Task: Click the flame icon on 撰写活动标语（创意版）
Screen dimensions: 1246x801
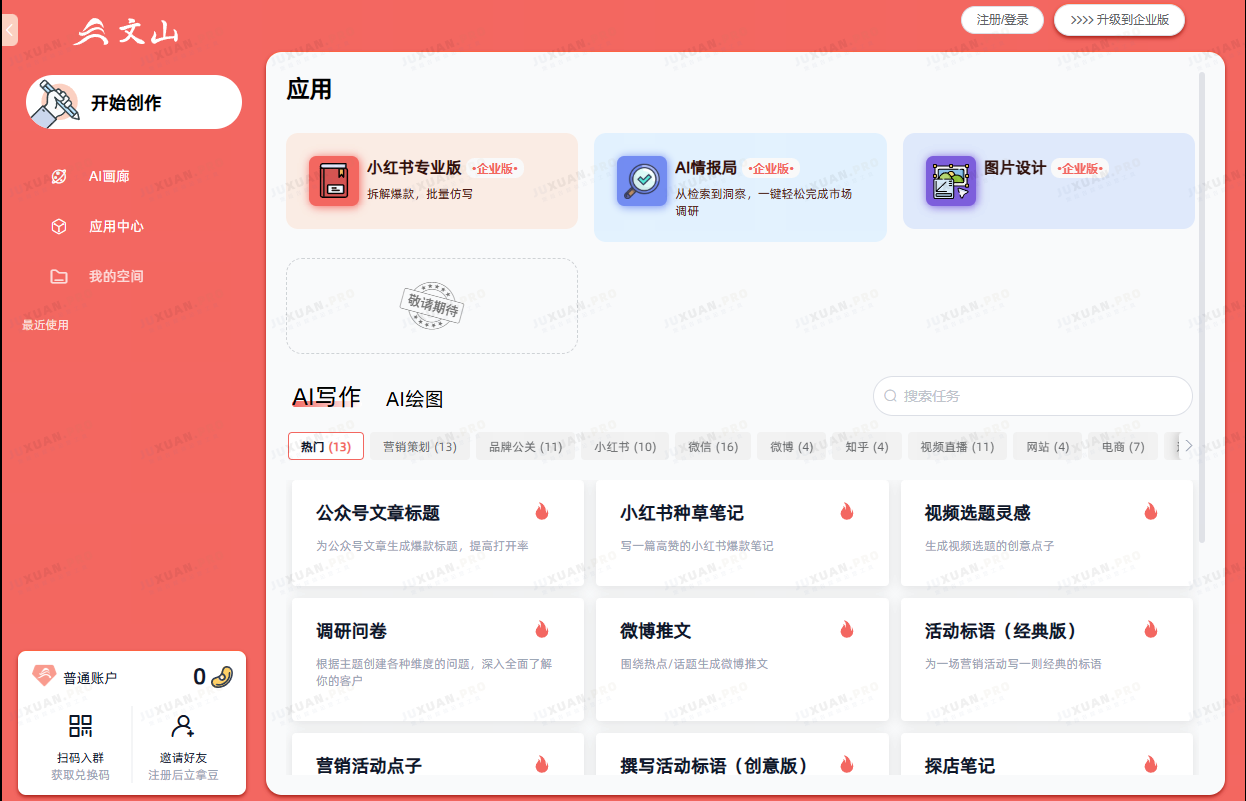Action: 847,765
